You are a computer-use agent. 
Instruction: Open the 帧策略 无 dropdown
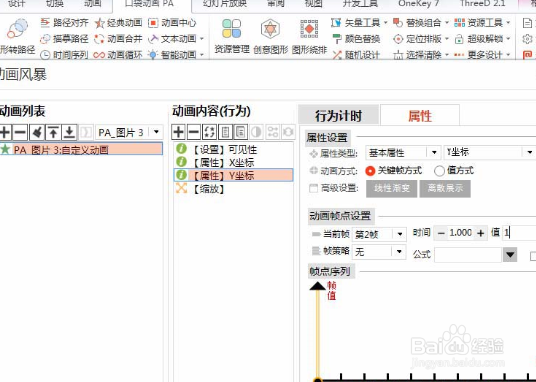click(x=399, y=252)
